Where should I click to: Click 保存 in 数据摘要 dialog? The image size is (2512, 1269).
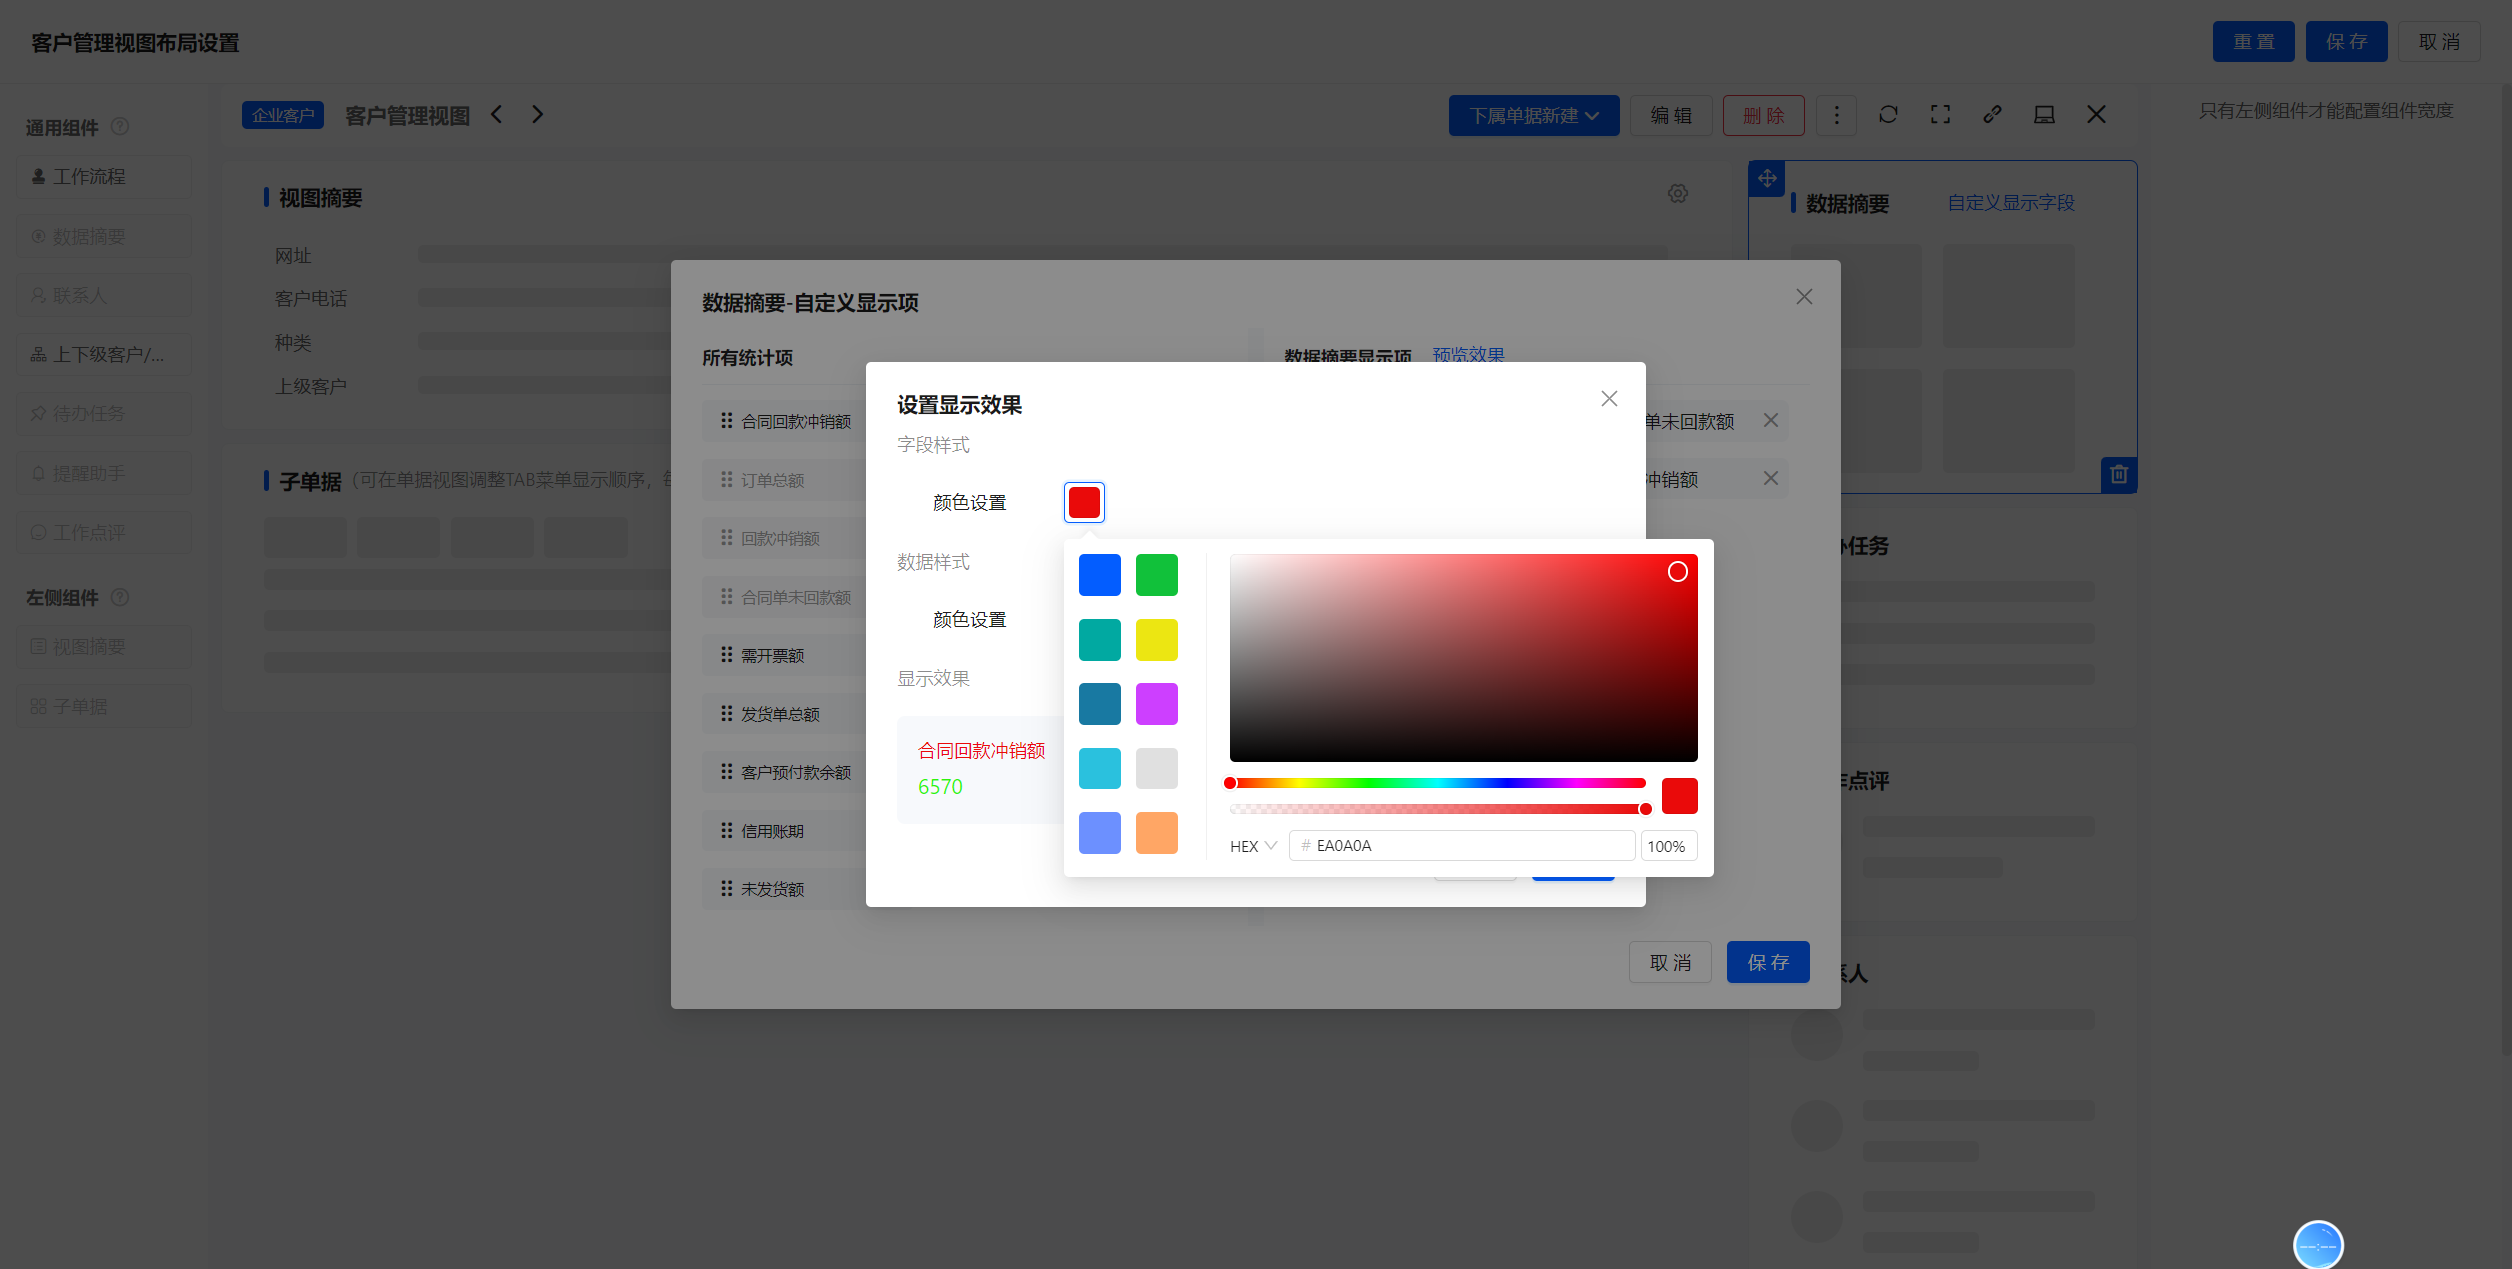(x=1768, y=962)
